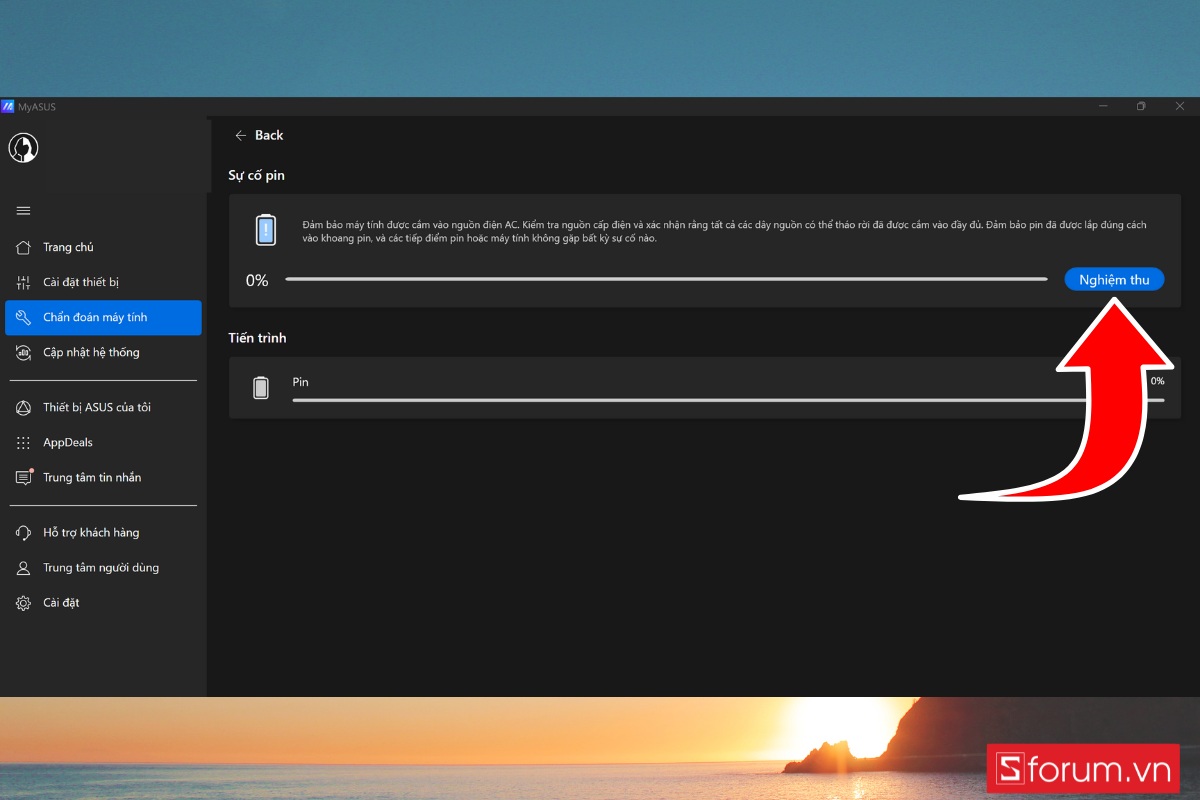Close the MyASUS window

pos(1180,106)
